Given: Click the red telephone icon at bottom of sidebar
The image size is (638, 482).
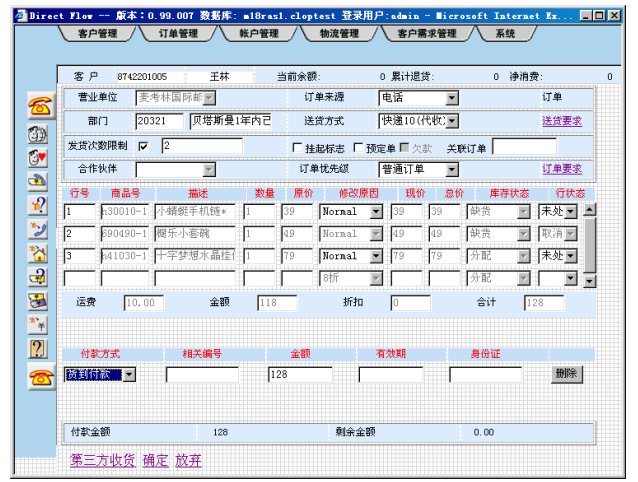Looking at the screenshot, I should [x=40, y=376].
